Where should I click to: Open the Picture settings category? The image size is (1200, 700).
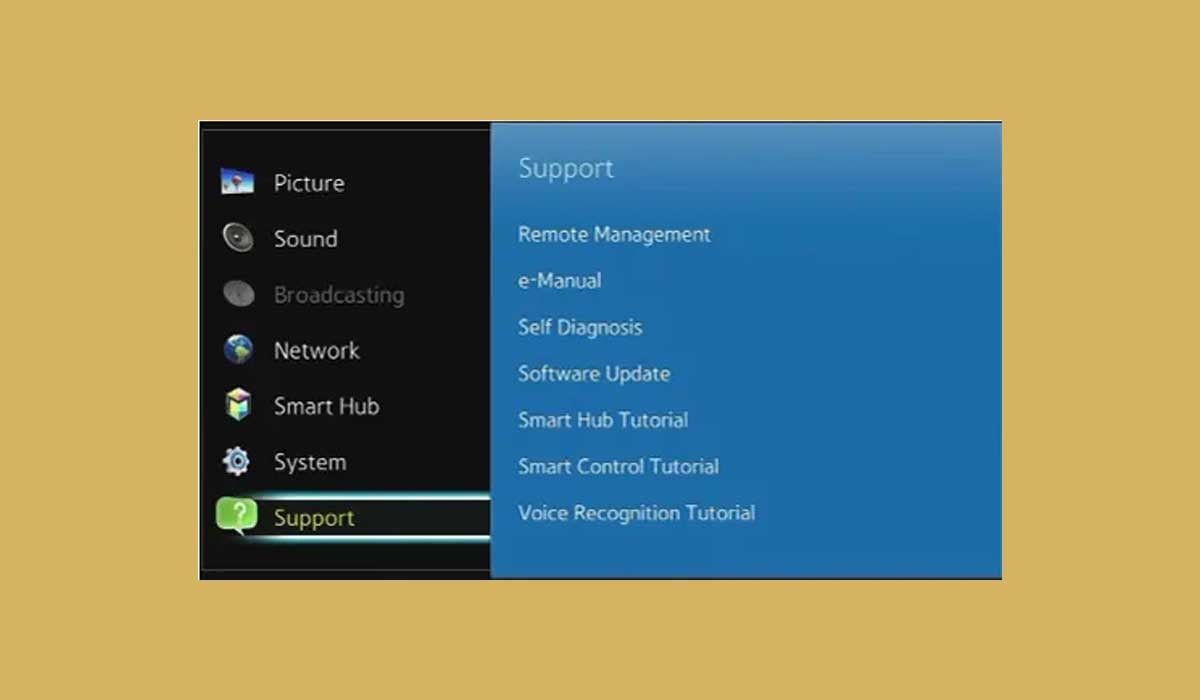pos(309,183)
